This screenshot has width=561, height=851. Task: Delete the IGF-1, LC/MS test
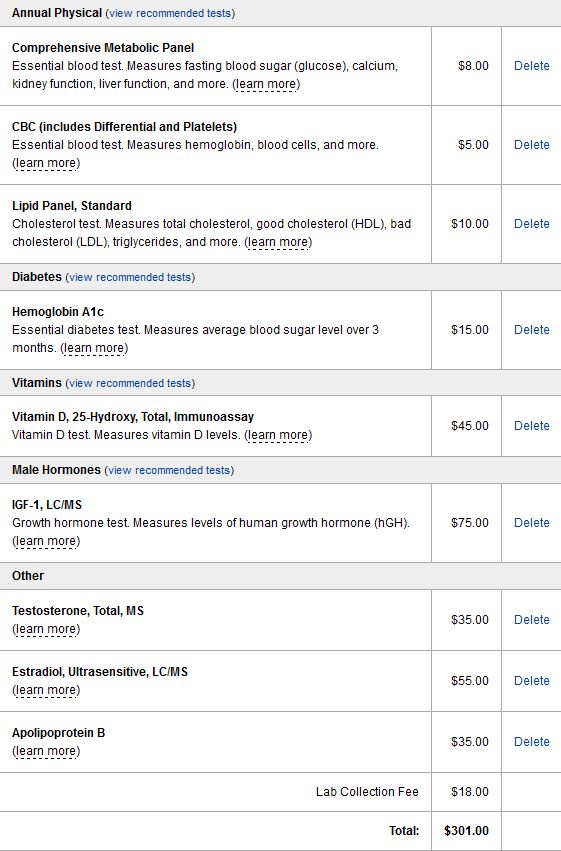[532, 523]
